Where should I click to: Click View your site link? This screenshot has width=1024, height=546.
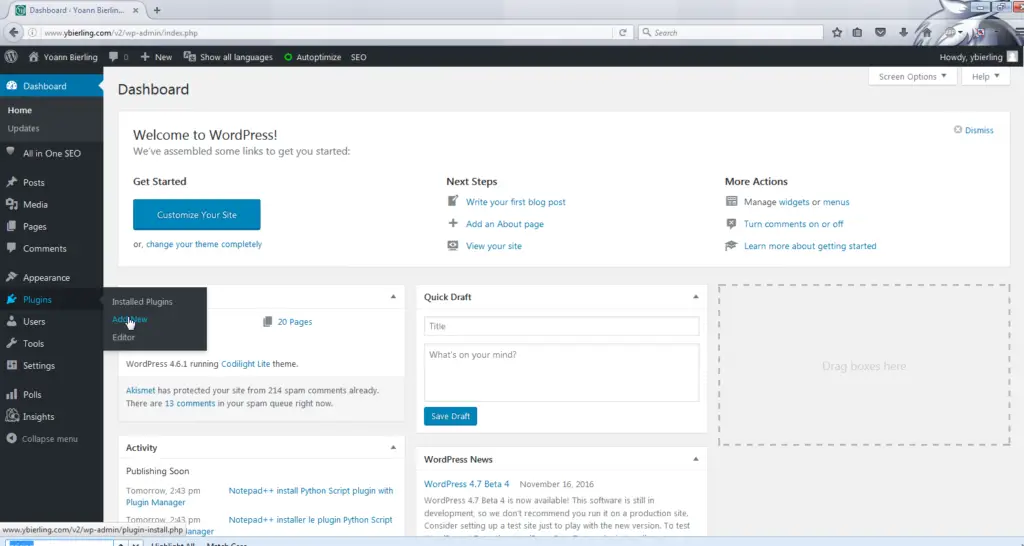(x=494, y=246)
